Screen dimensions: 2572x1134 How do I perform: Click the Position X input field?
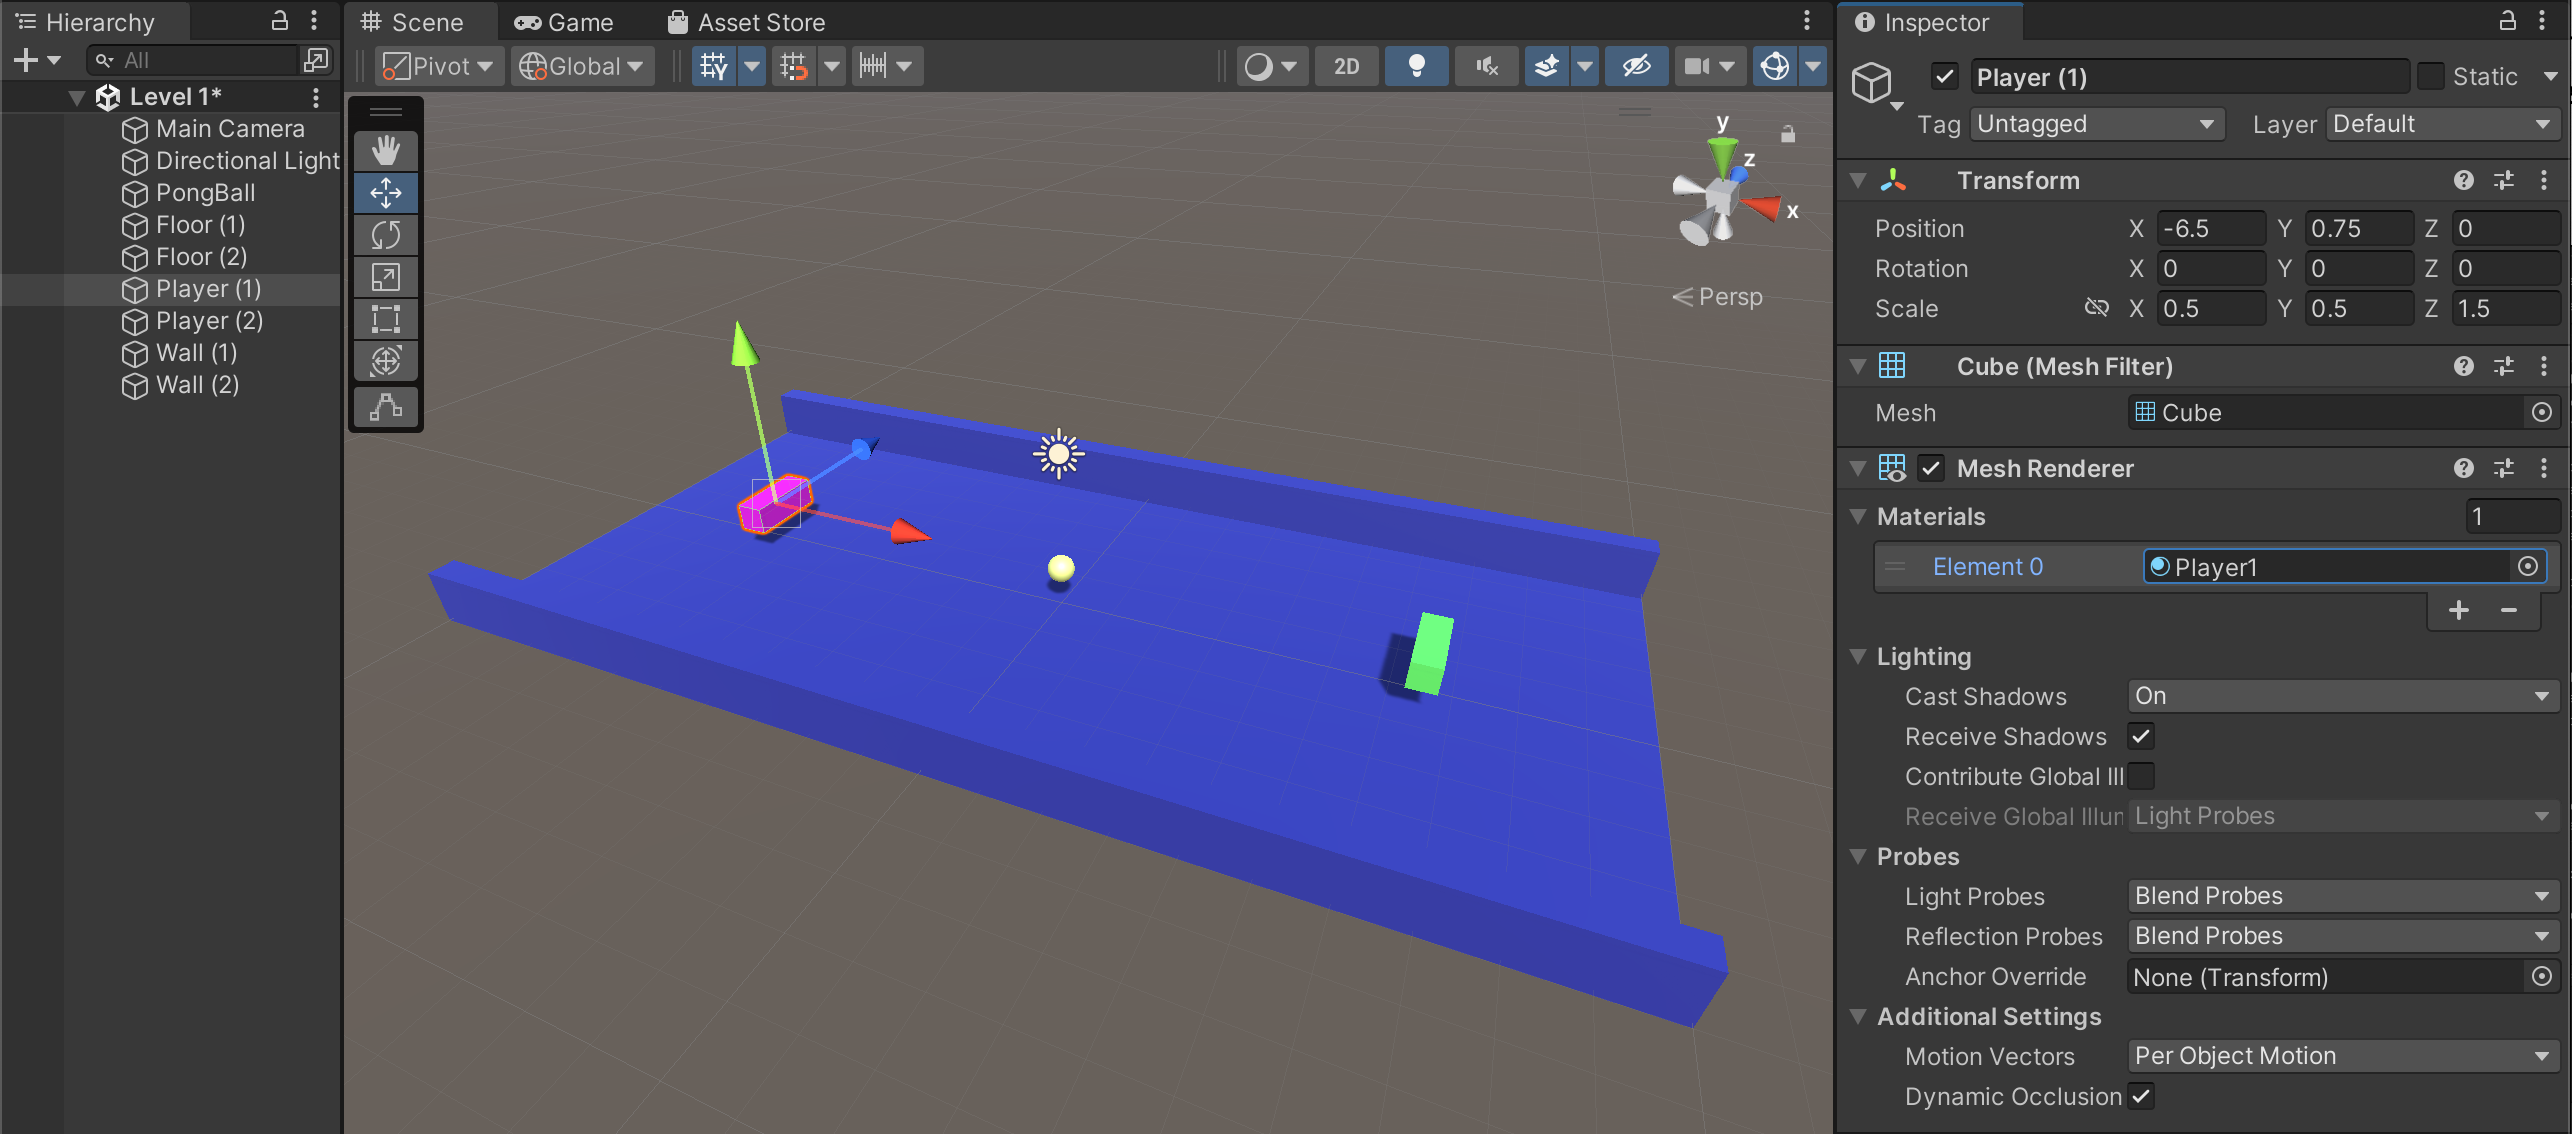[x=2209, y=229]
